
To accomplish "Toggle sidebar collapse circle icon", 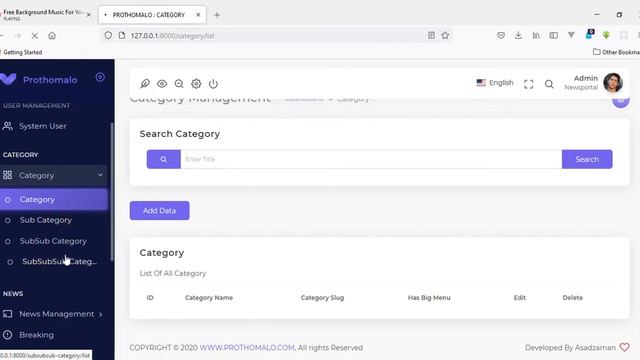I will coord(100,77).
